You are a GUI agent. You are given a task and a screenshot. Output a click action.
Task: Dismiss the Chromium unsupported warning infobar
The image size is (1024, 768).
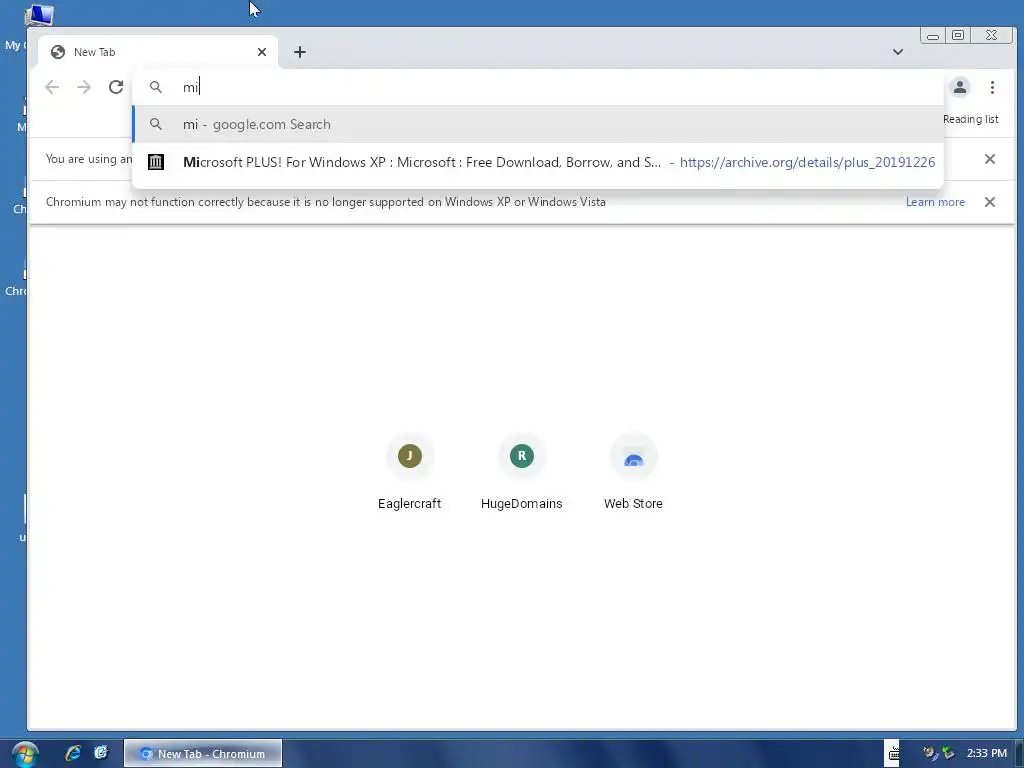989,202
